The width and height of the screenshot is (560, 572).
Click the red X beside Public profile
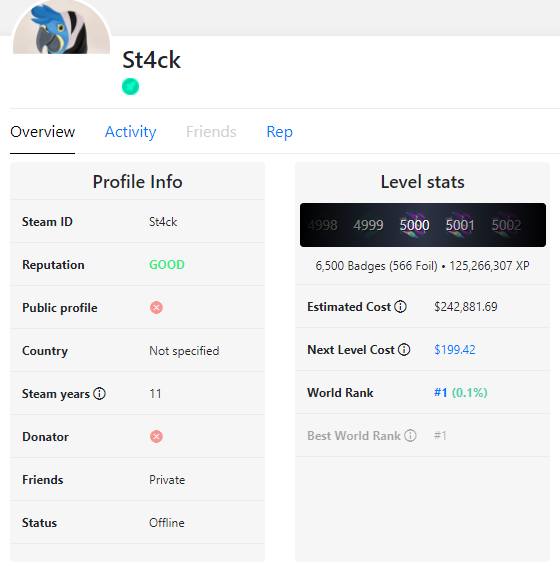point(156,308)
